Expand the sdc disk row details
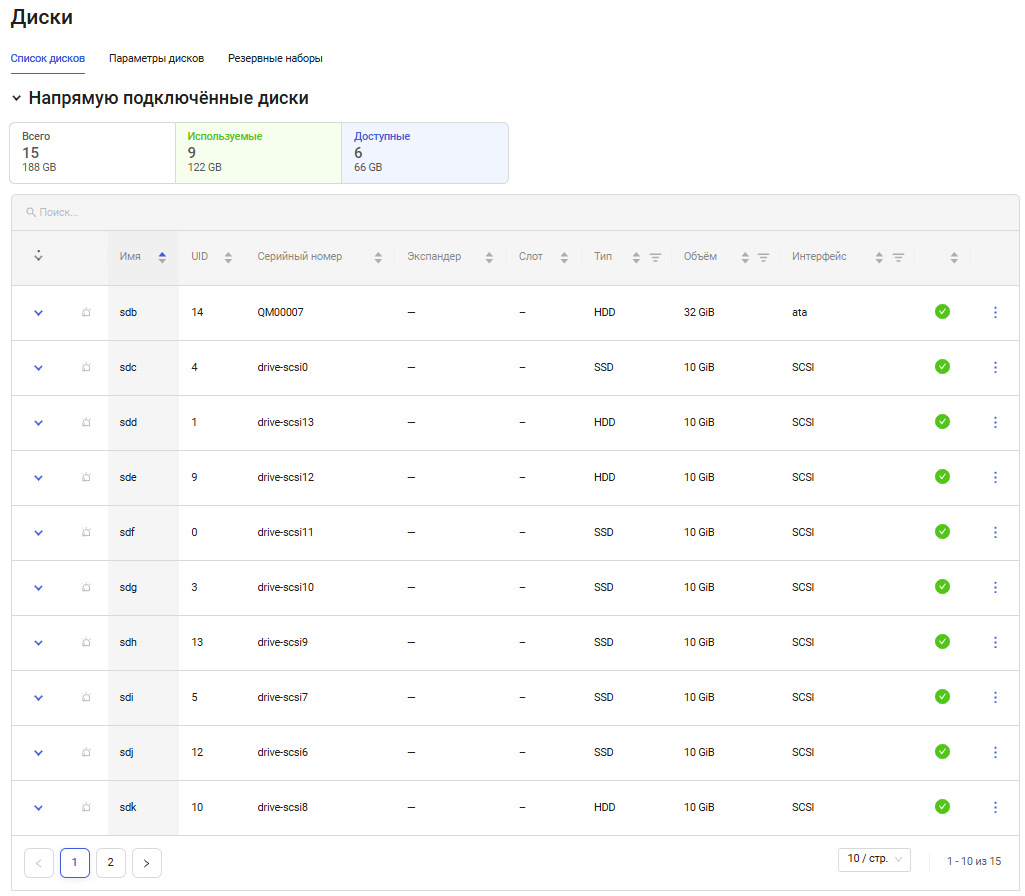This screenshot has width=1025, height=896. click(x=39, y=367)
